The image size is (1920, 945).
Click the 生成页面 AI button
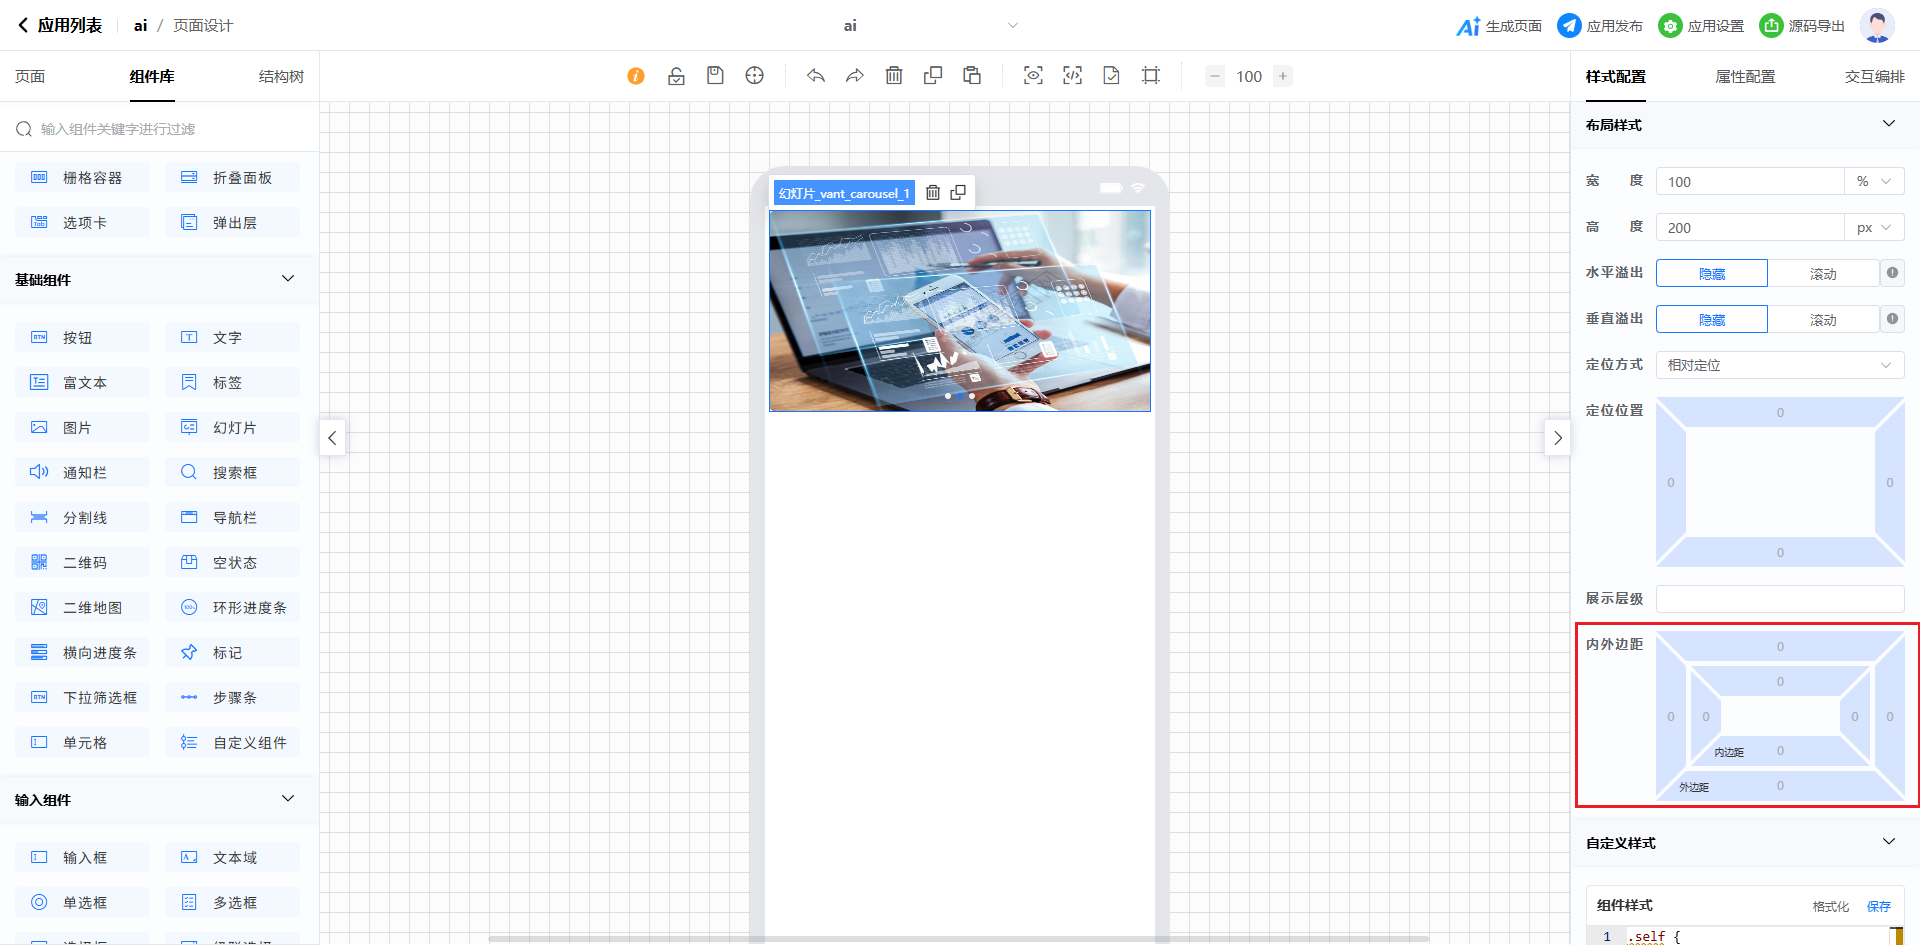click(1499, 26)
